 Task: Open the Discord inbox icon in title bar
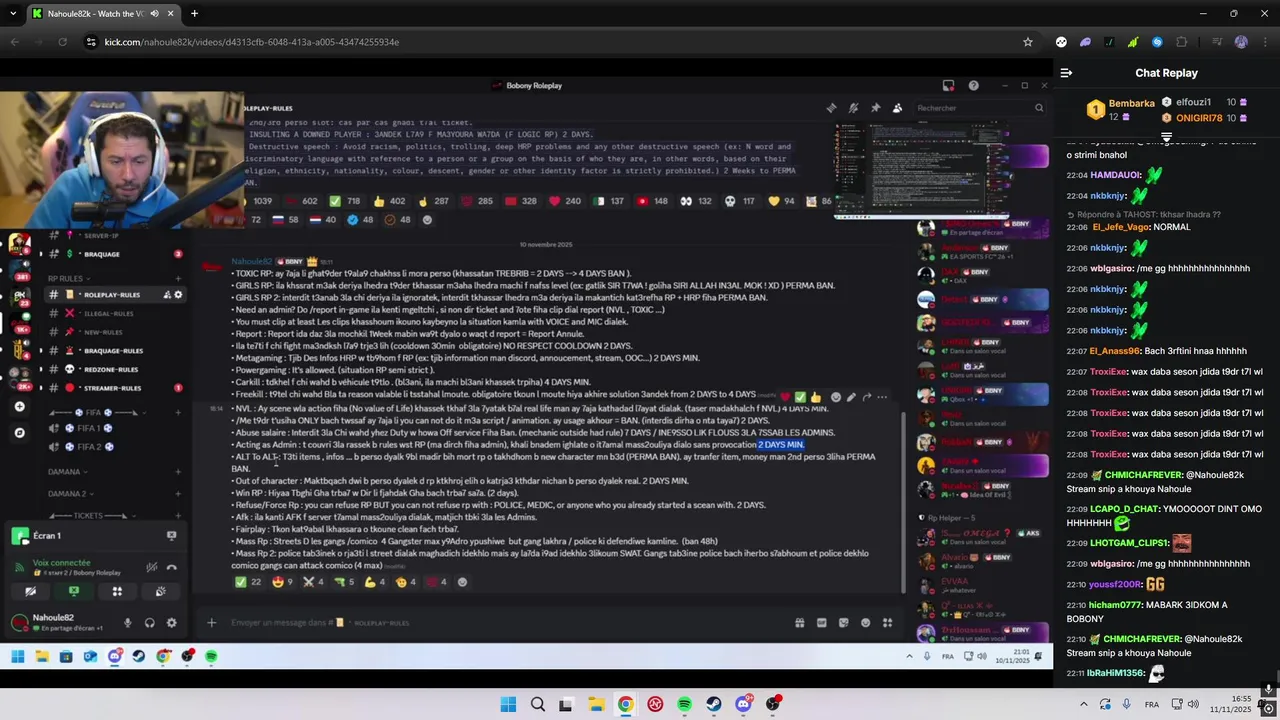pyautogui.click(x=948, y=85)
